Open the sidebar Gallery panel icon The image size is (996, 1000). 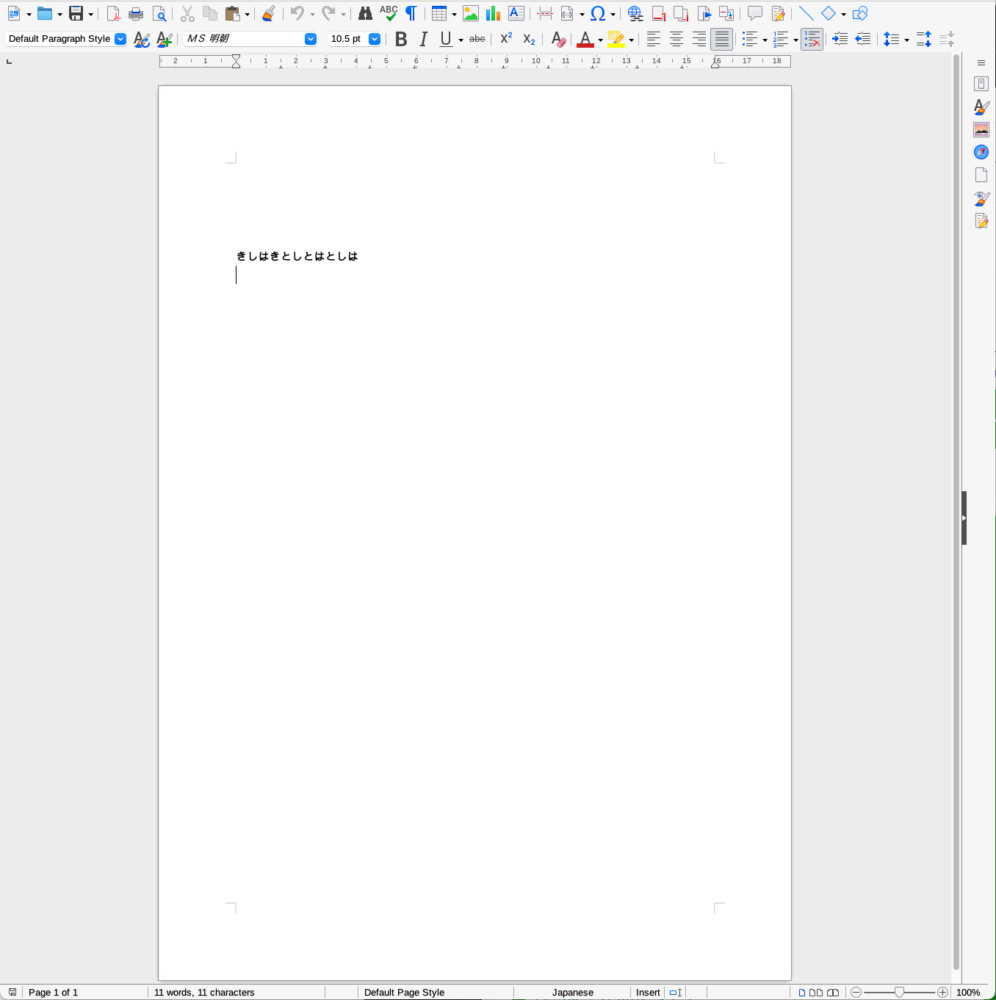click(x=981, y=129)
